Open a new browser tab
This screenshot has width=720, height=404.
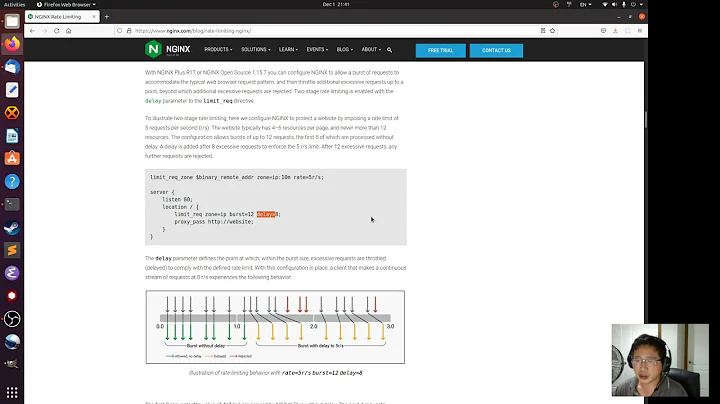(107, 17)
